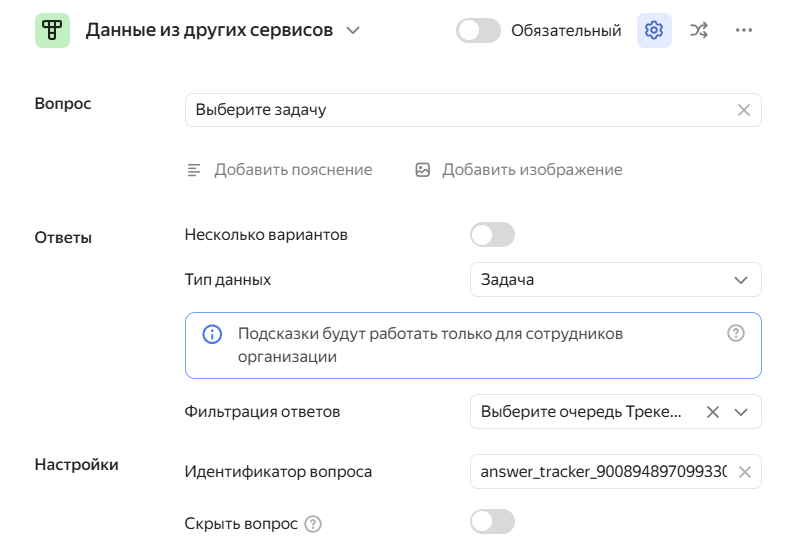Click the green question-type block icon

pos(52,31)
